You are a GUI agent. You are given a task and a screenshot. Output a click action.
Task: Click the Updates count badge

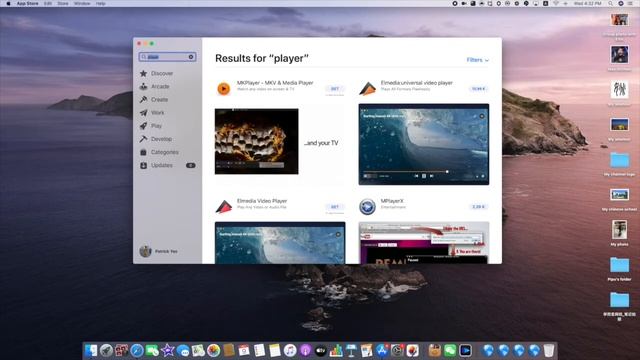pos(191,165)
